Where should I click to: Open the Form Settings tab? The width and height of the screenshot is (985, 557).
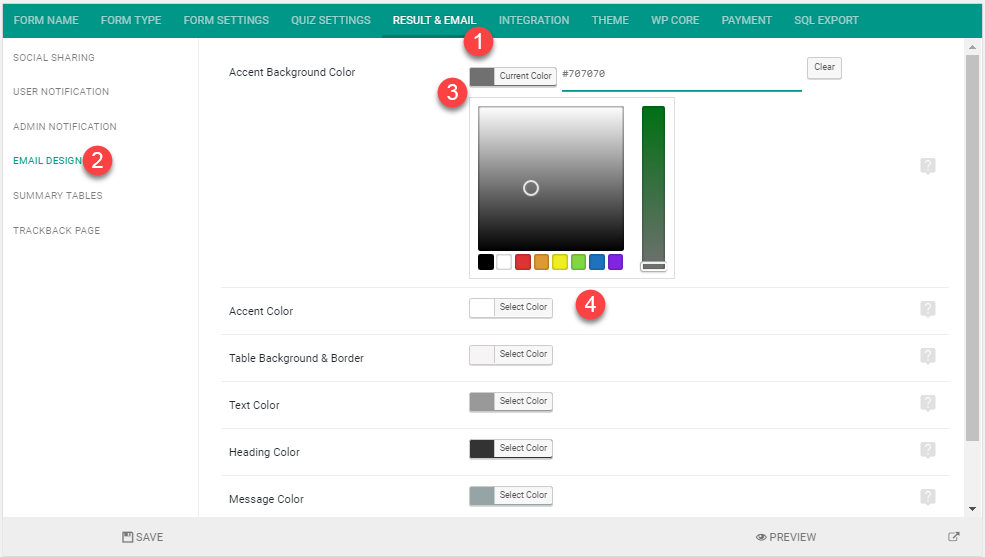[226, 20]
